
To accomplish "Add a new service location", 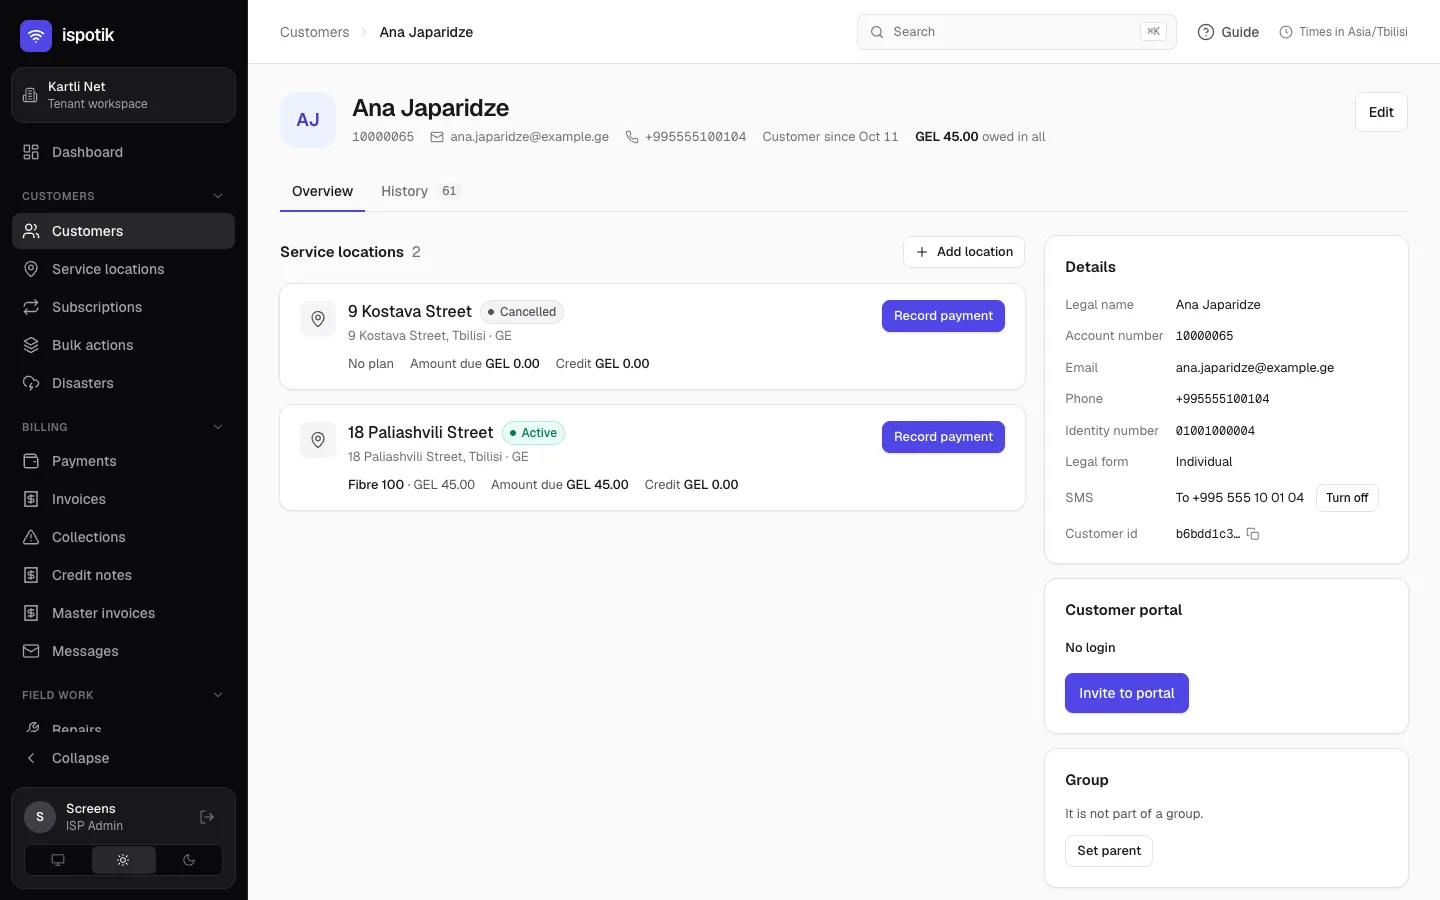I will (x=964, y=252).
